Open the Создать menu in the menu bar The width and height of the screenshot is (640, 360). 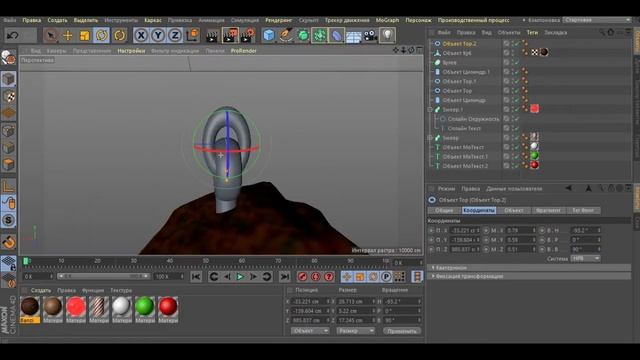(57, 20)
